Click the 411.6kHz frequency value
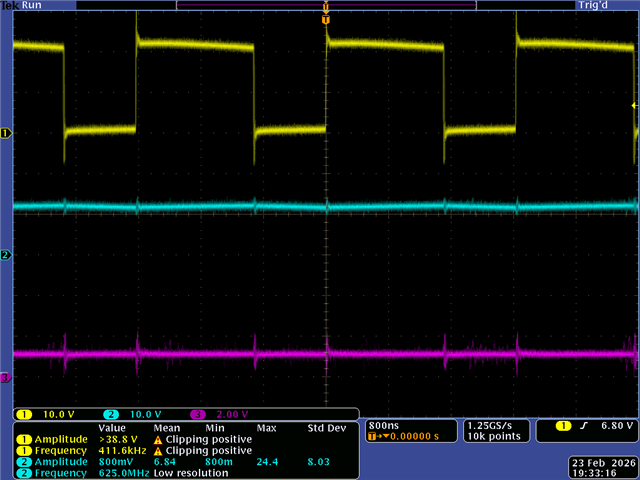 coord(122,451)
